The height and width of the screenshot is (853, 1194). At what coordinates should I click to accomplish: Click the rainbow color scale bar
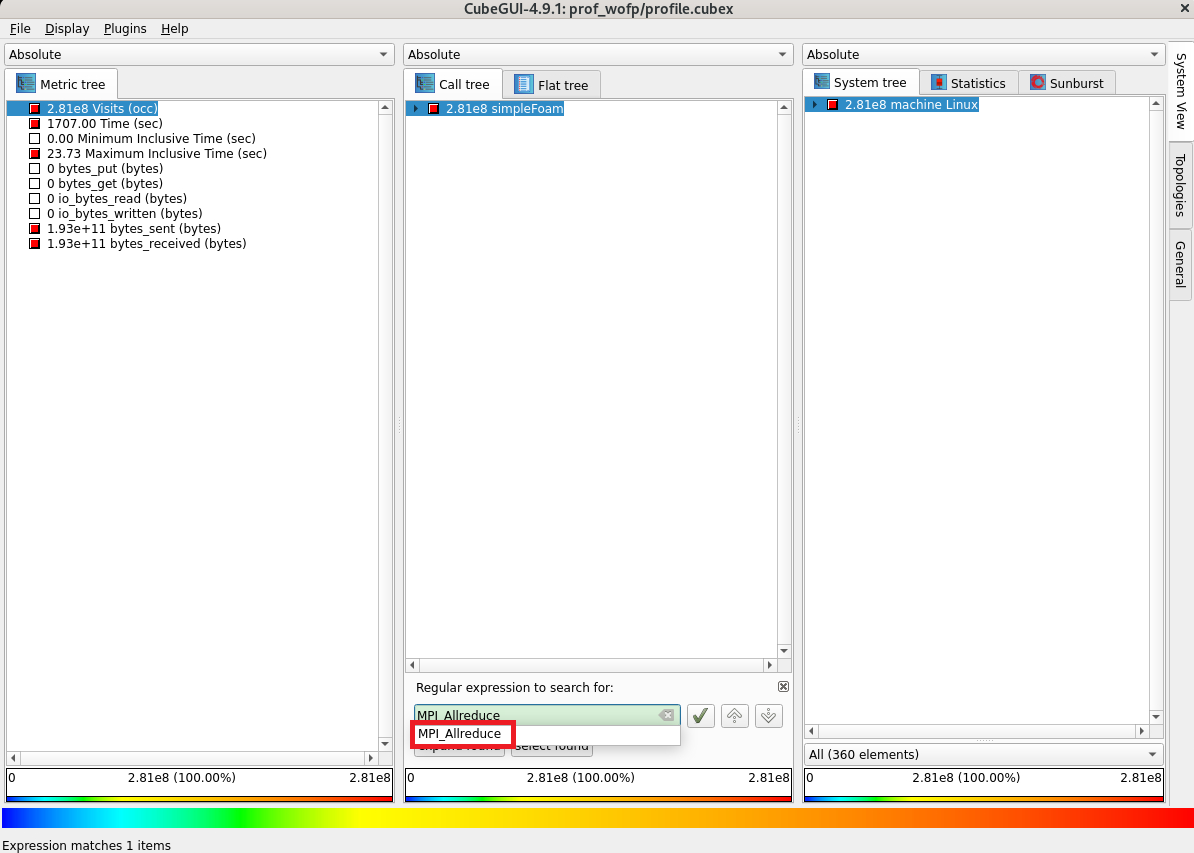(x=596, y=818)
